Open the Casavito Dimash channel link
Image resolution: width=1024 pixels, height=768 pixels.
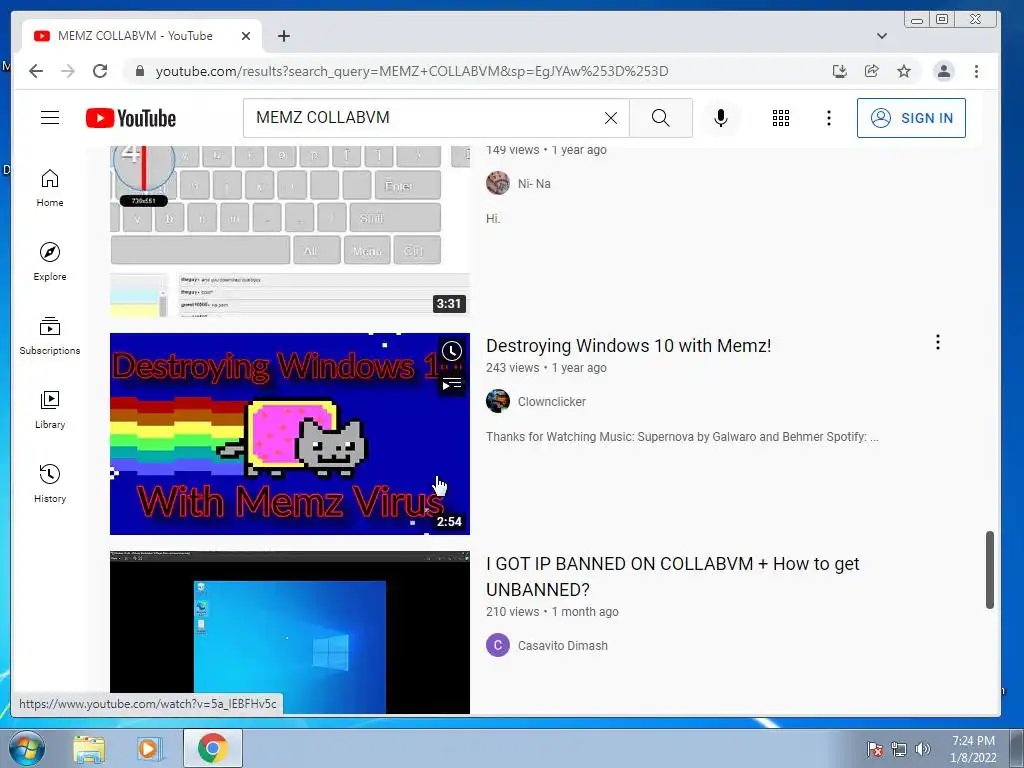[x=563, y=645]
